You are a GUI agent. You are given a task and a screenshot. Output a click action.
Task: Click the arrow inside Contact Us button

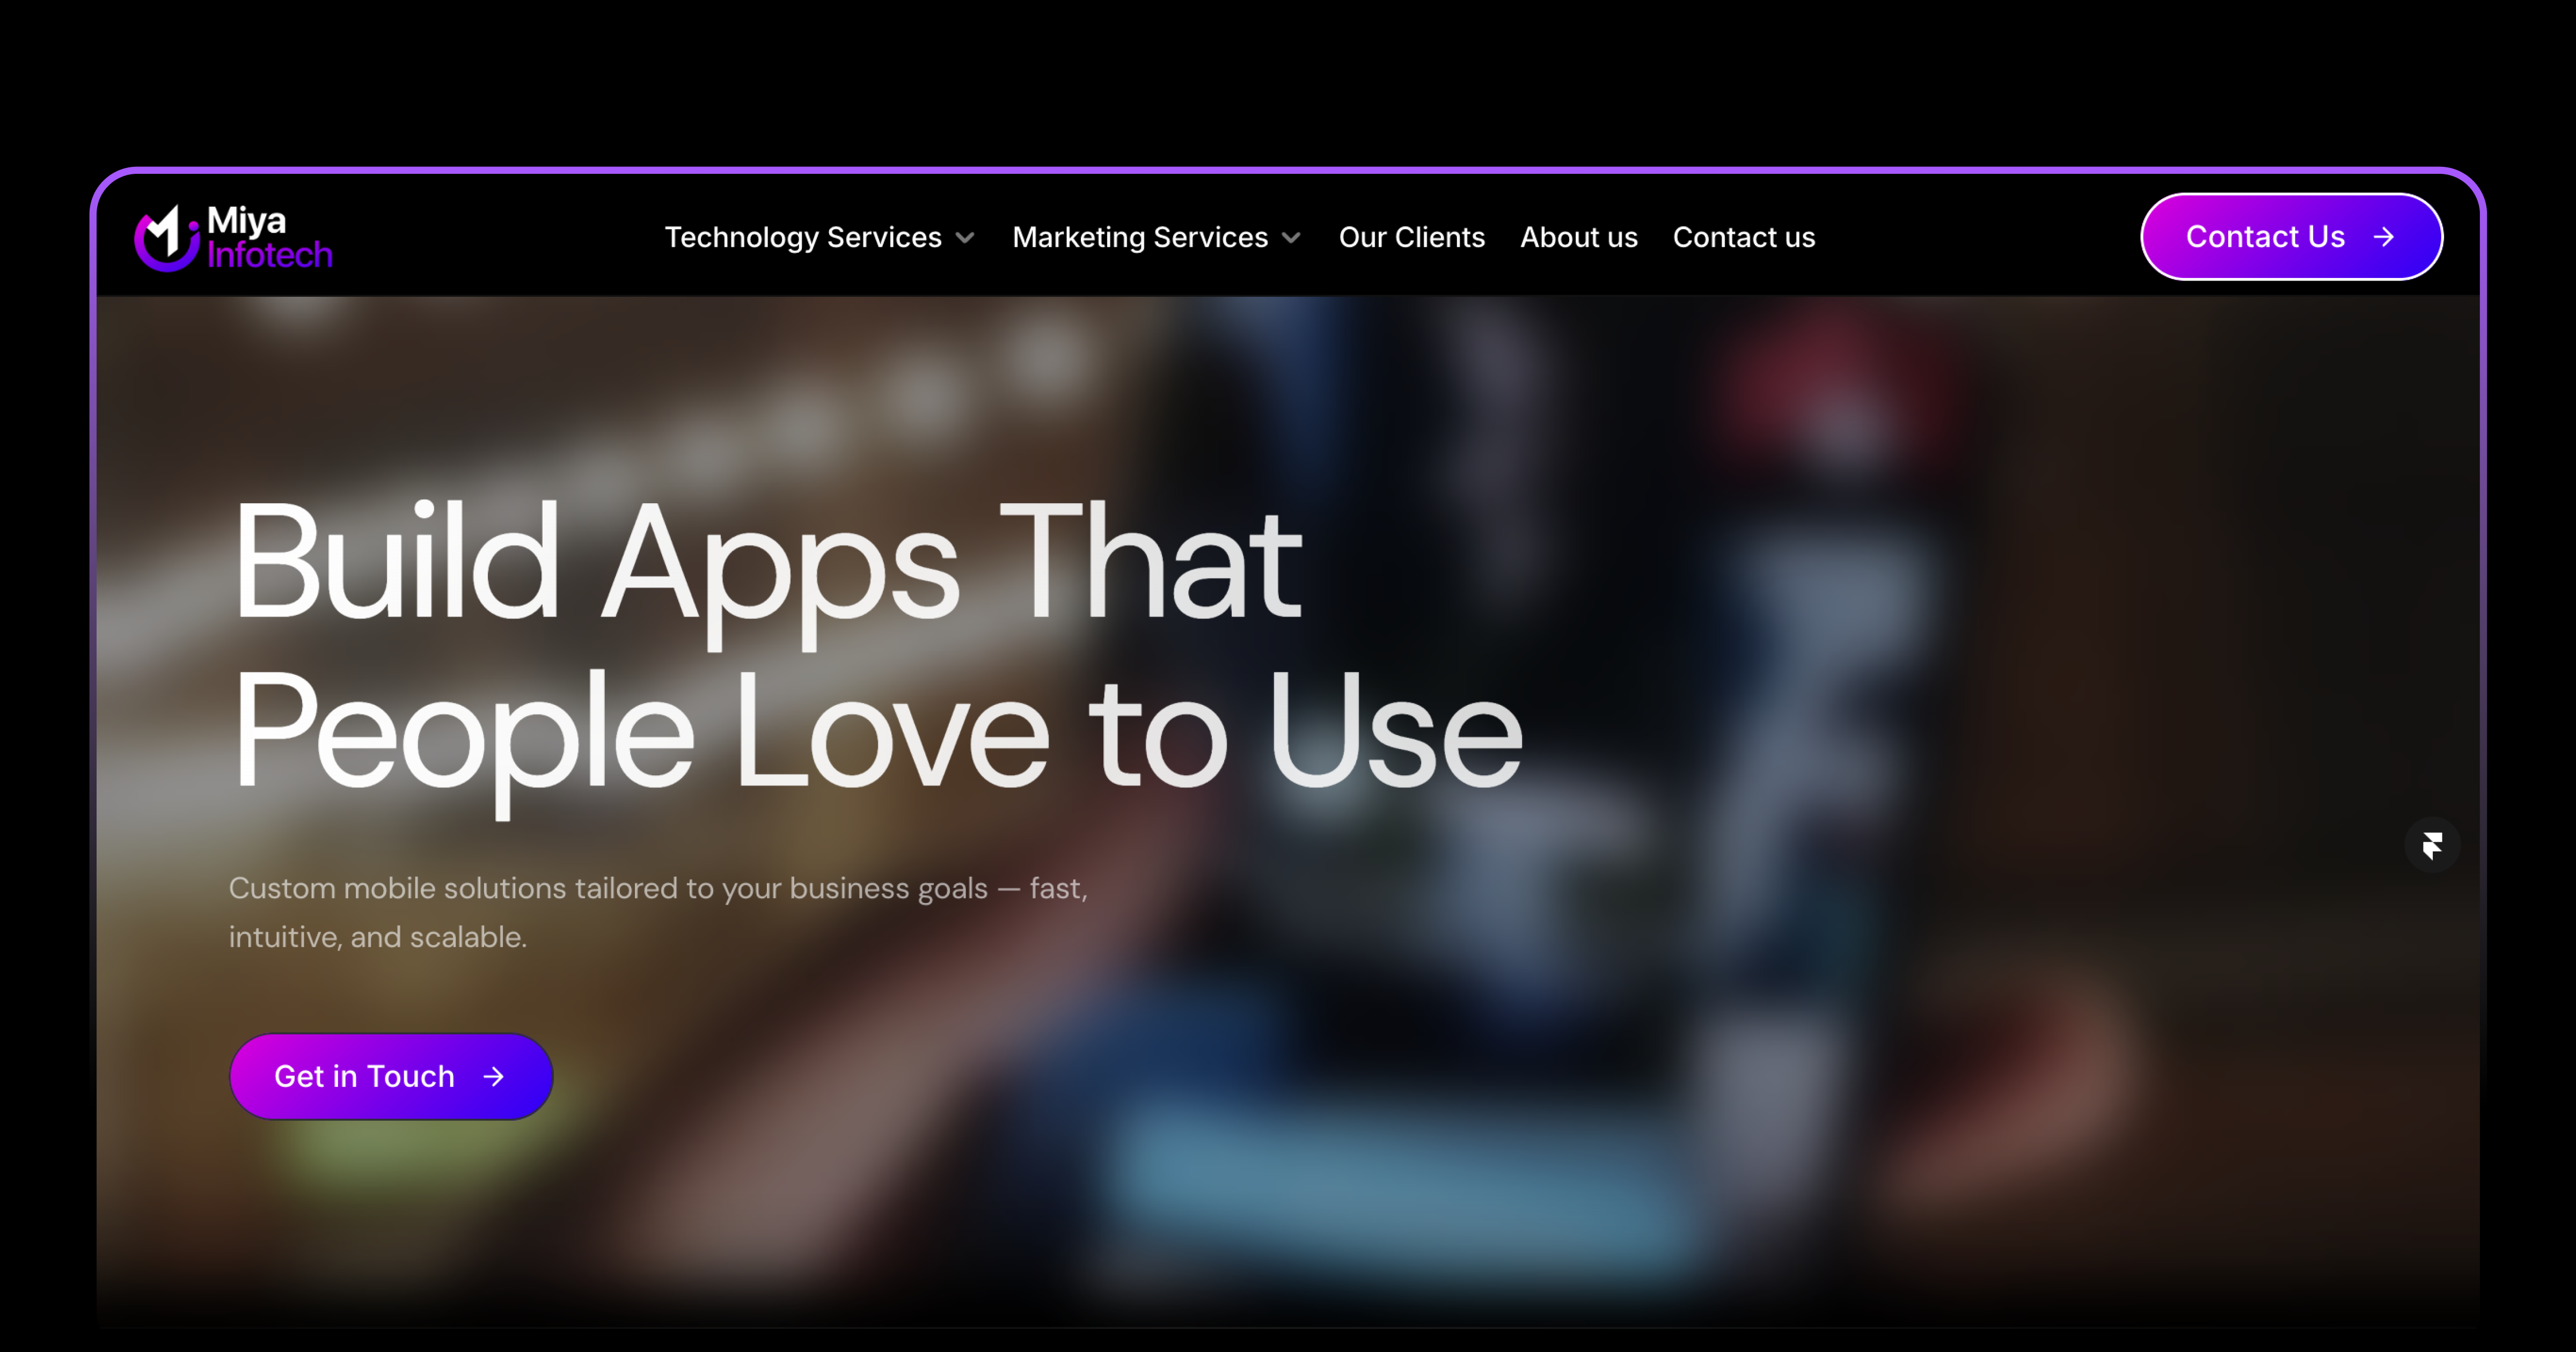coord(2384,237)
